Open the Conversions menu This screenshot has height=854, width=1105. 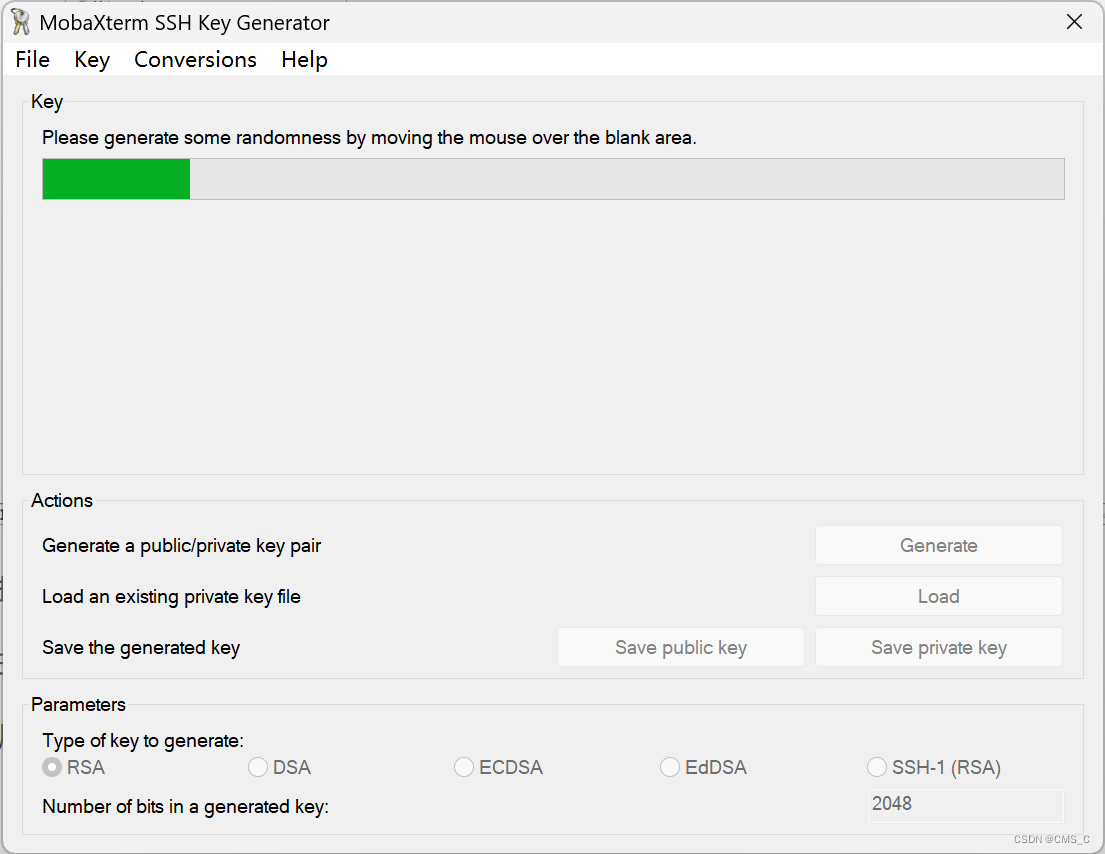point(195,60)
